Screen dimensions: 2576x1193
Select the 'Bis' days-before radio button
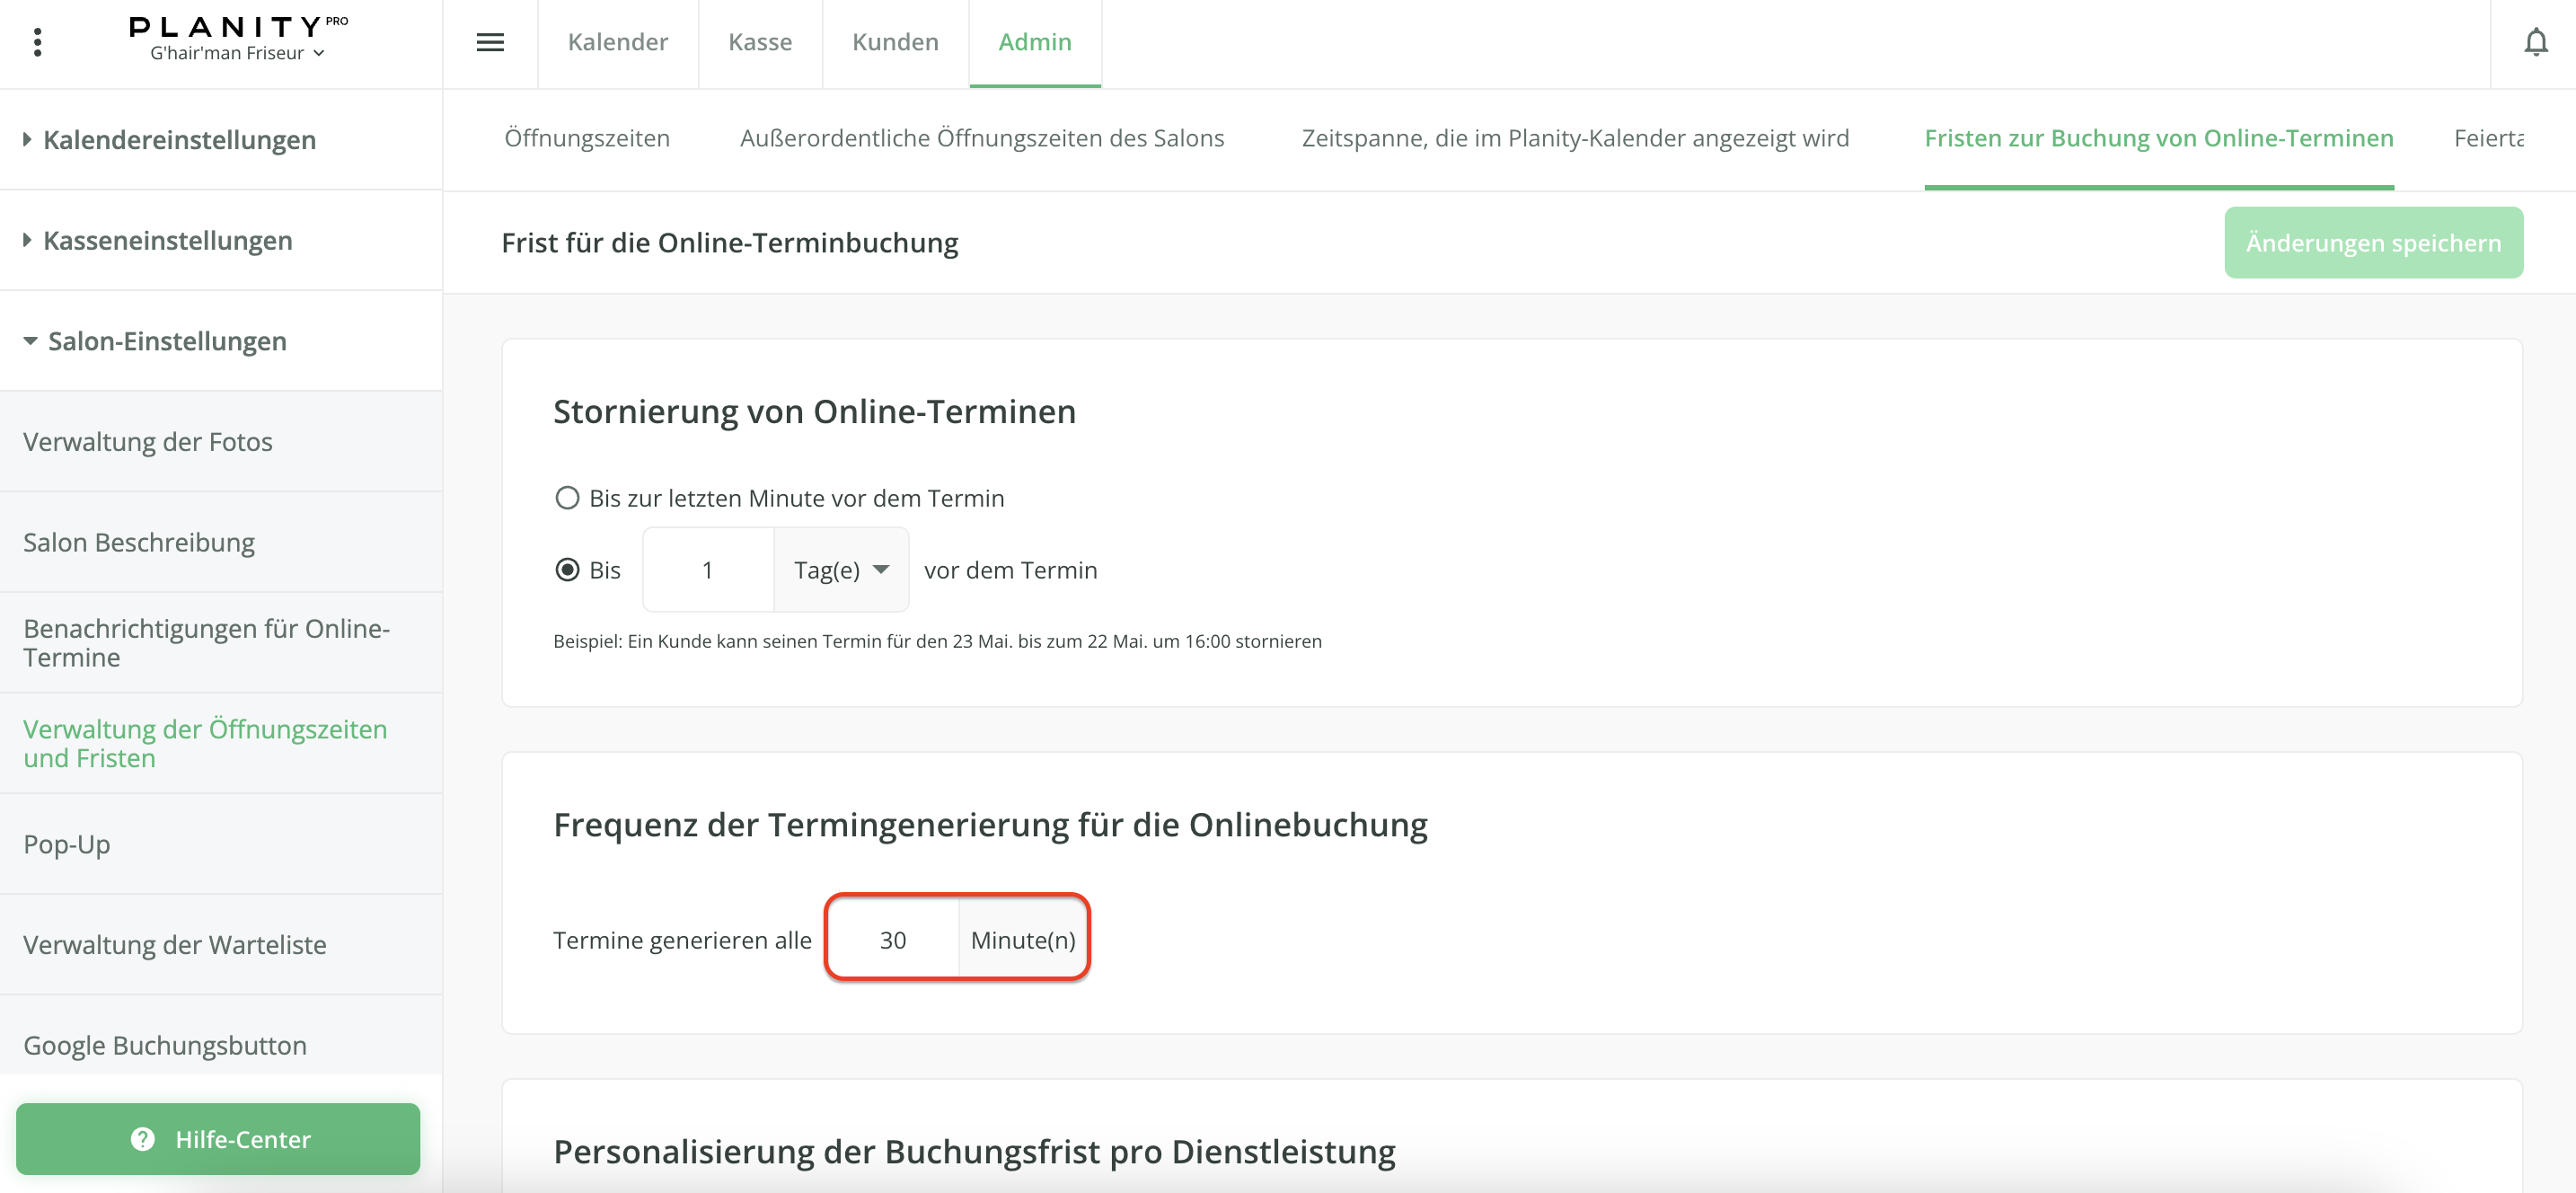(567, 570)
